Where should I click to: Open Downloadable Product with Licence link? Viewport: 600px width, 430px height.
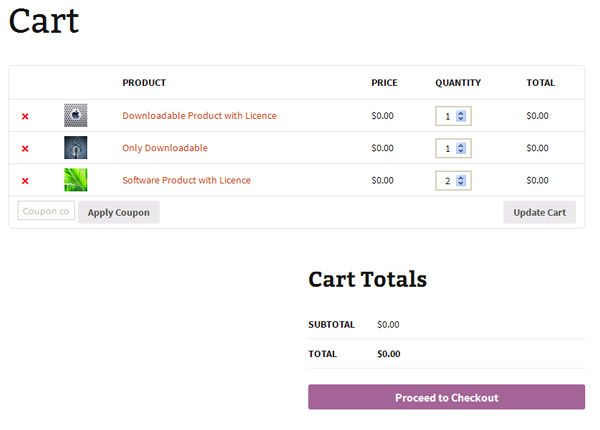click(199, 116)
